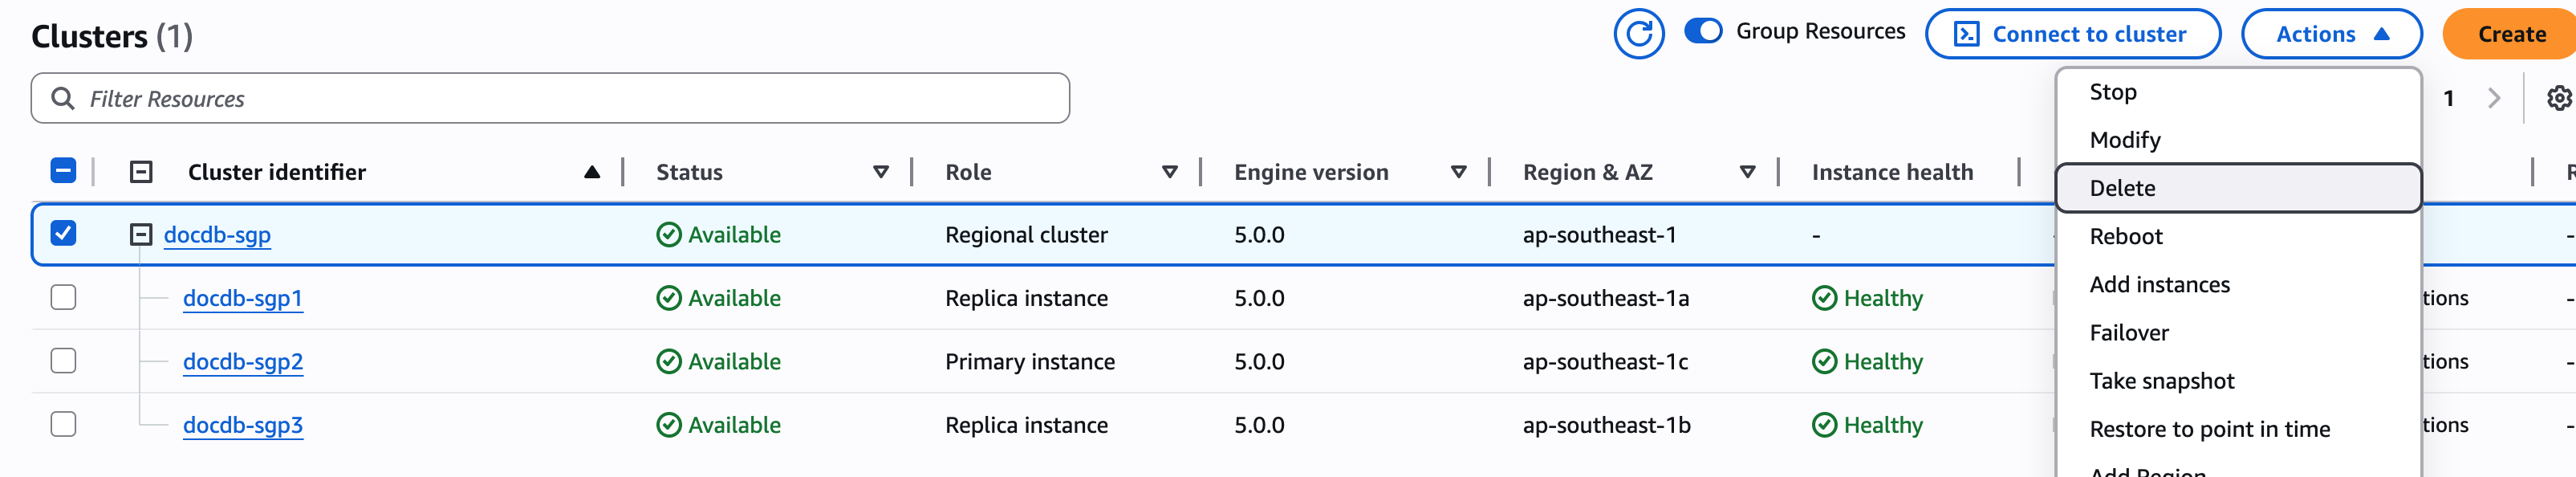Tick the docdb-sgp3 instance checkbox
Screen dimensions: 2576x477
click(x=63, y=424)
